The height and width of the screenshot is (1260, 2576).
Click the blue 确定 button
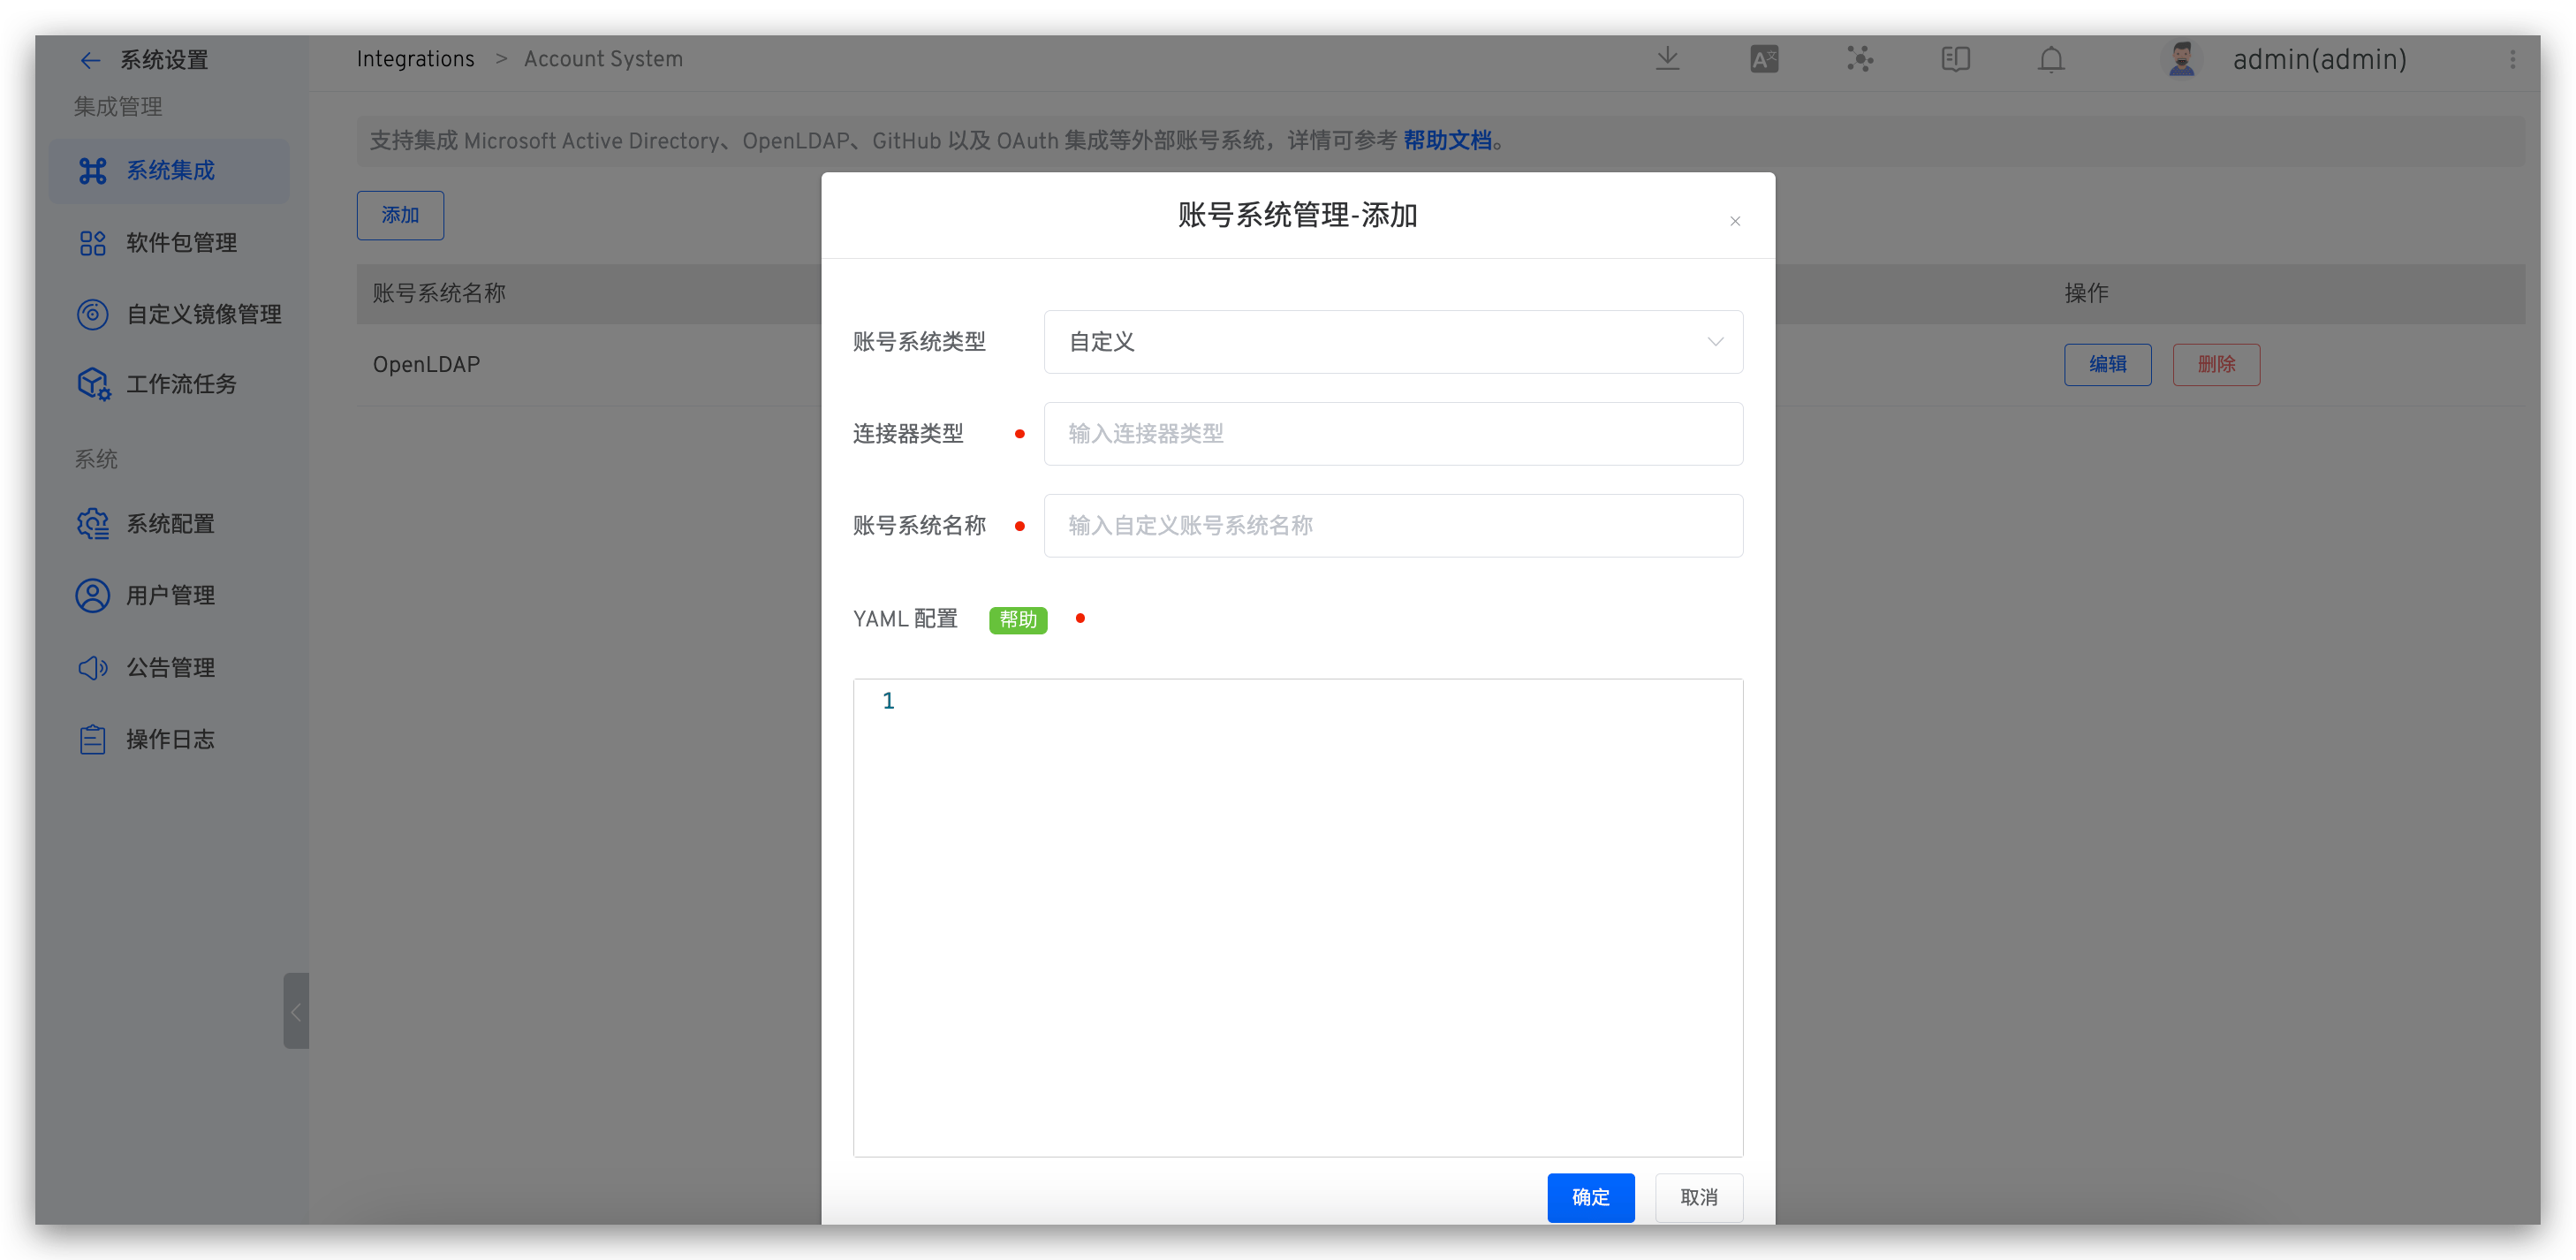1590,1197
